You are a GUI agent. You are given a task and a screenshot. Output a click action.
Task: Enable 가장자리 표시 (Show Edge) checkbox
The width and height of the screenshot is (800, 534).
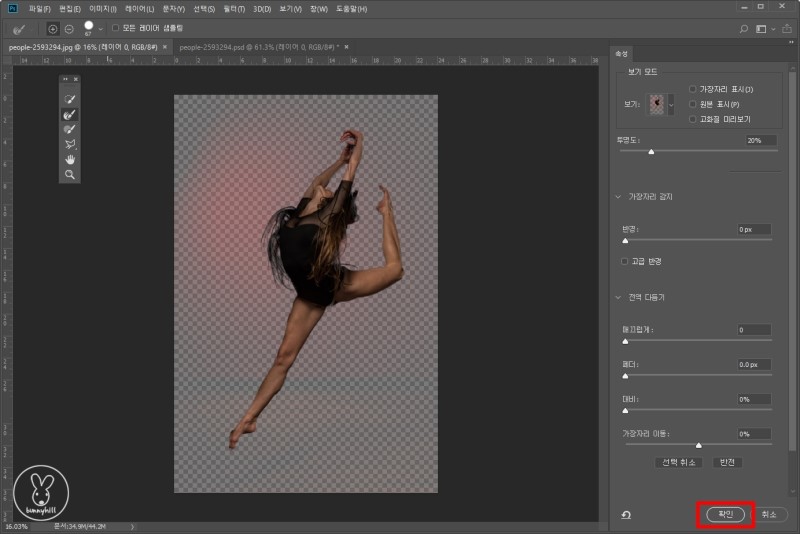(x=693, y=90)
